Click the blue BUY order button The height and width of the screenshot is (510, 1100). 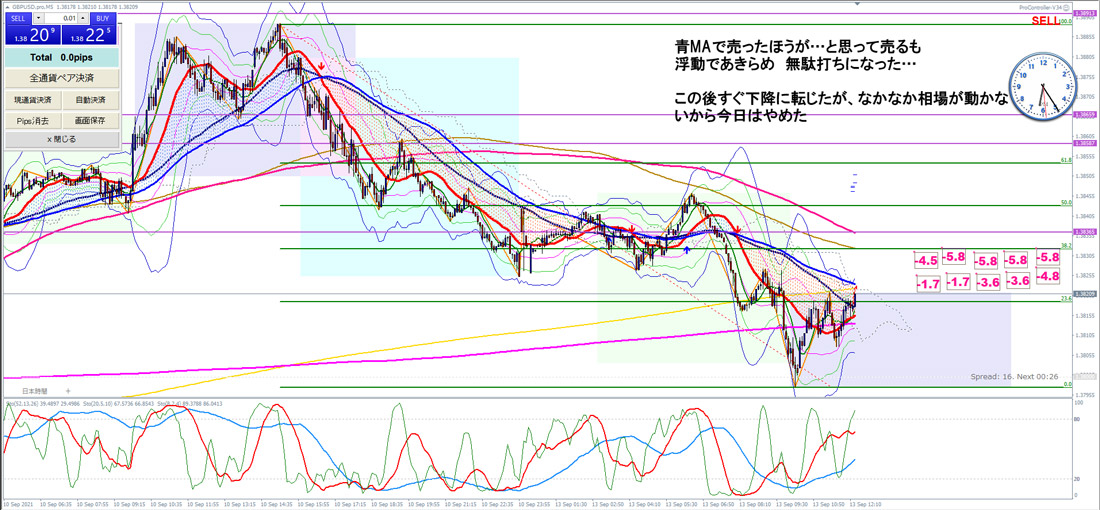coord(104,18)
